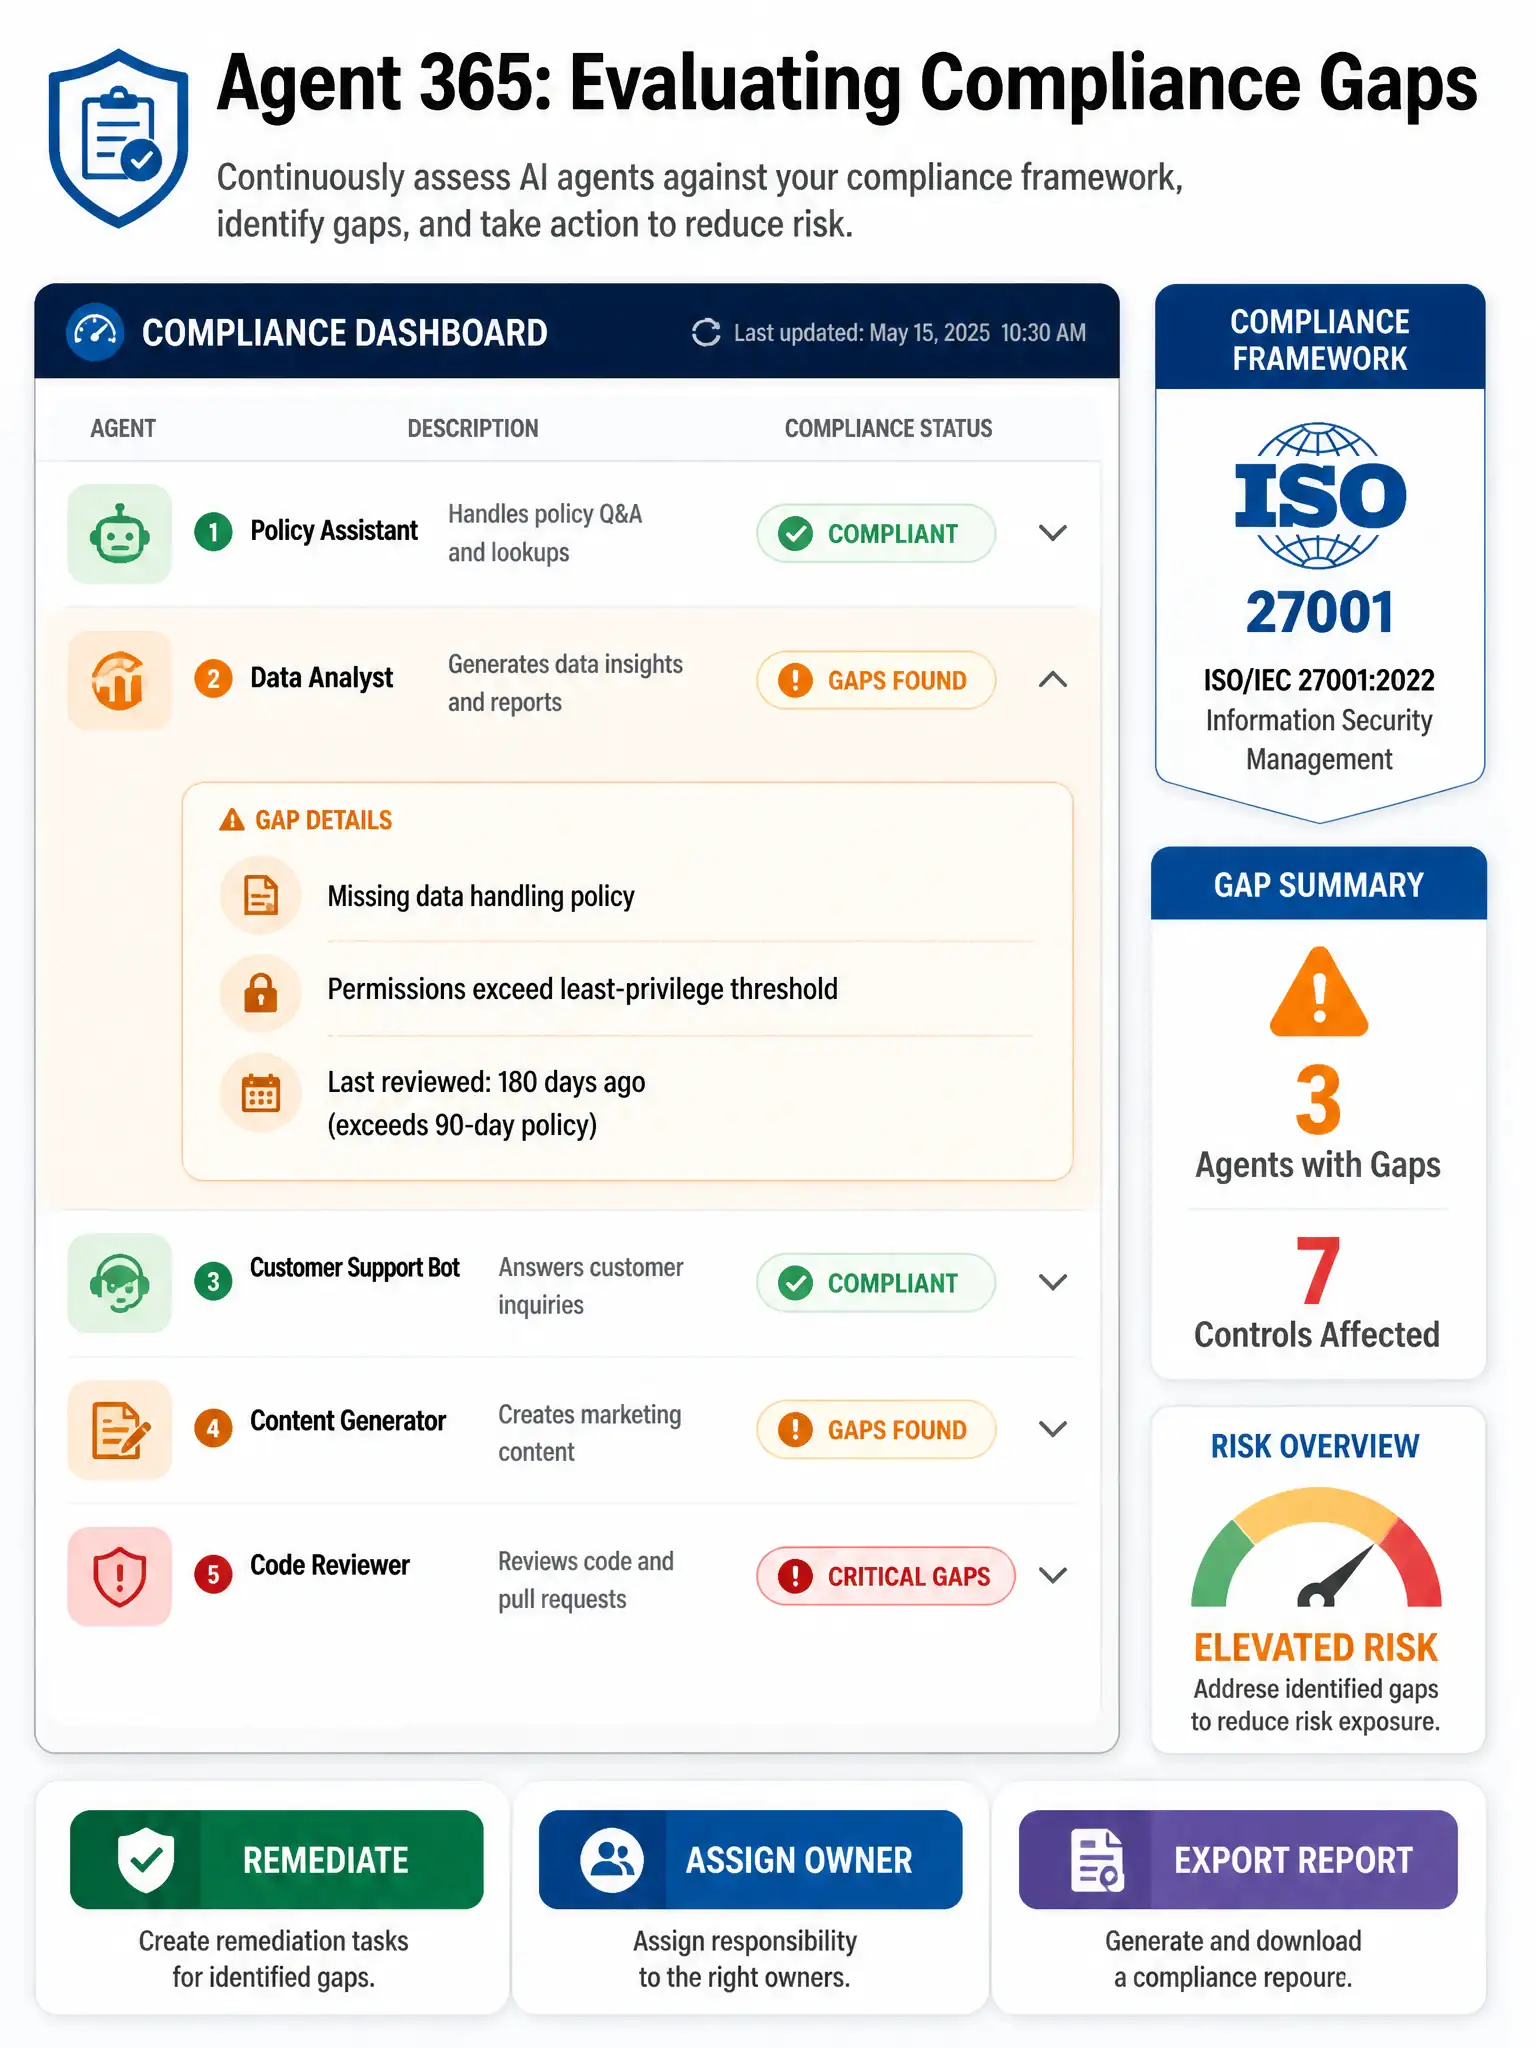Click the risk overview gauge dial
1536x2048 pixels.
(x=1317, y=1548)
